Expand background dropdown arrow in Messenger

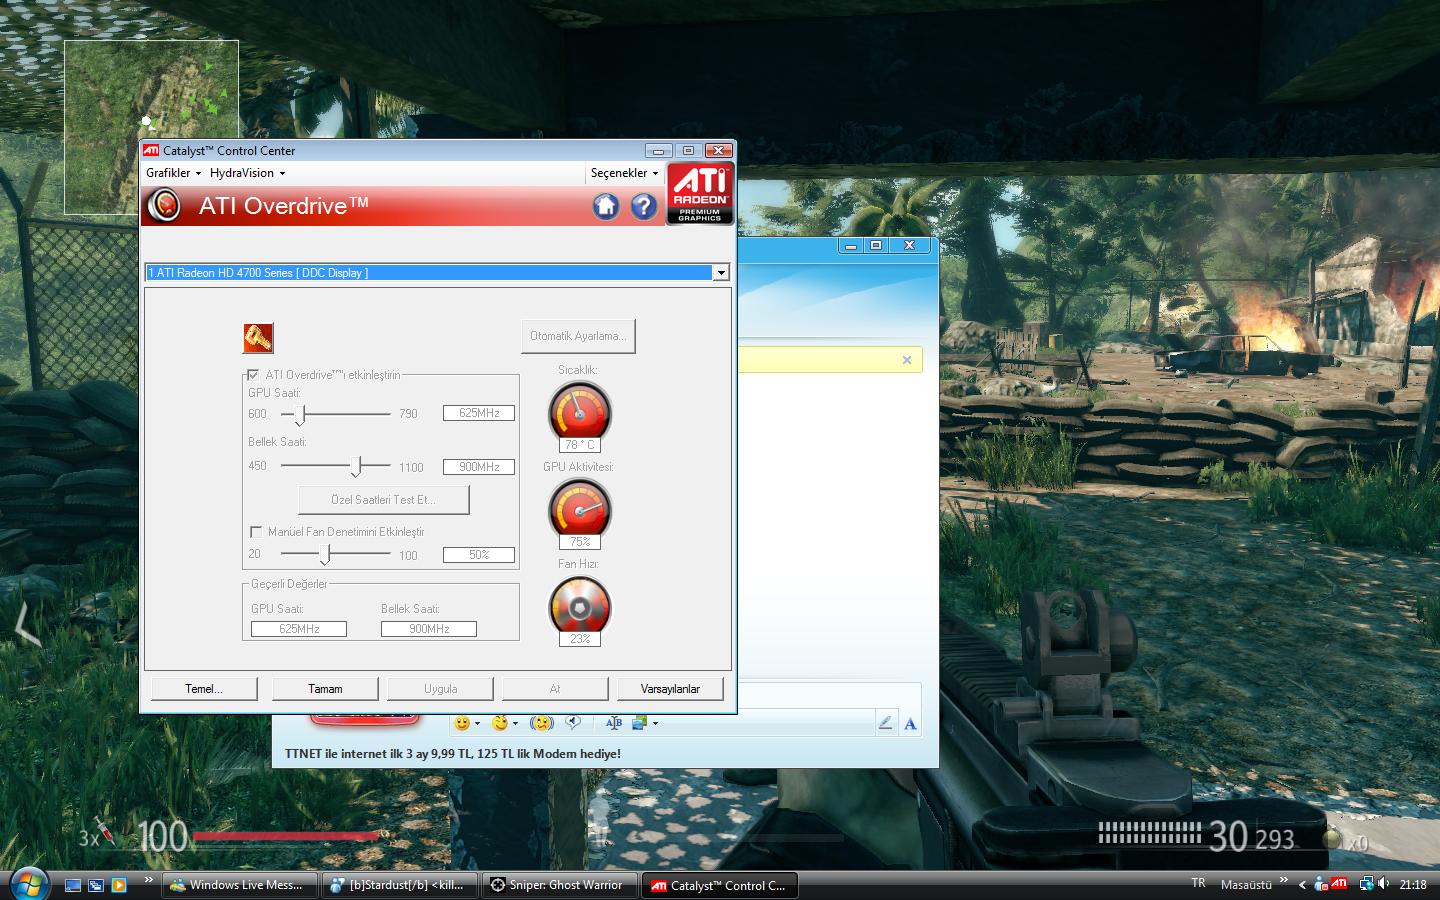pyautogui.click(x=655, y=723)
